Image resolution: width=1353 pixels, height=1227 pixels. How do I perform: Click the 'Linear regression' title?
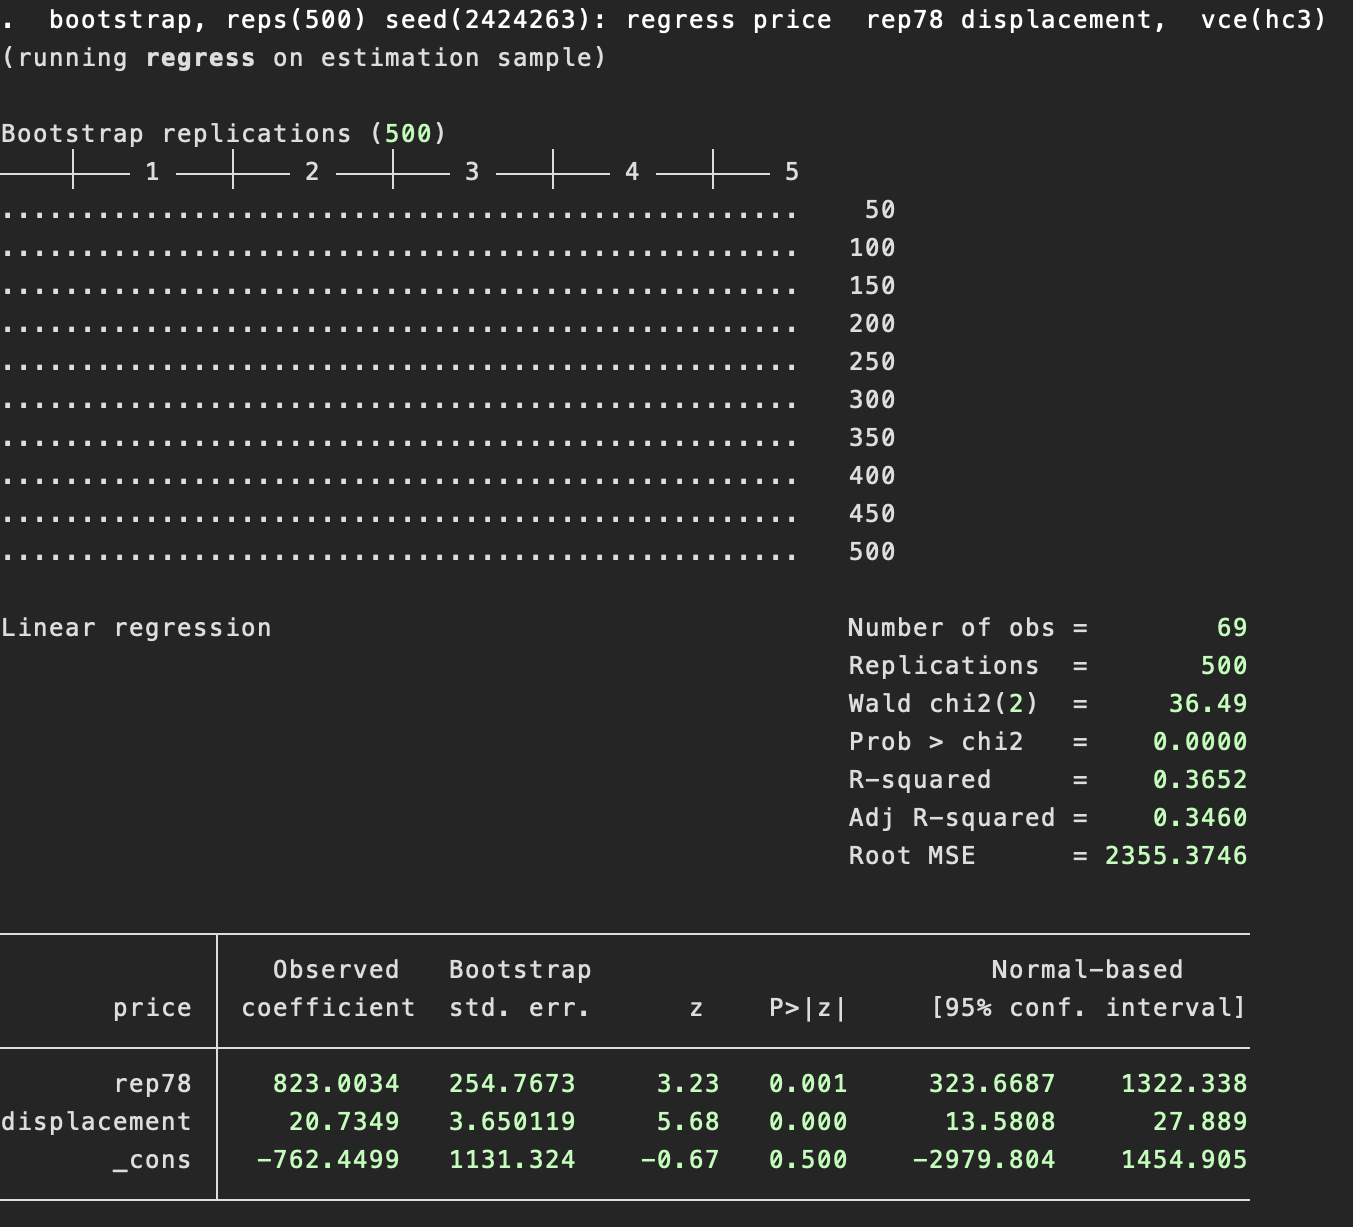point(136,628)
